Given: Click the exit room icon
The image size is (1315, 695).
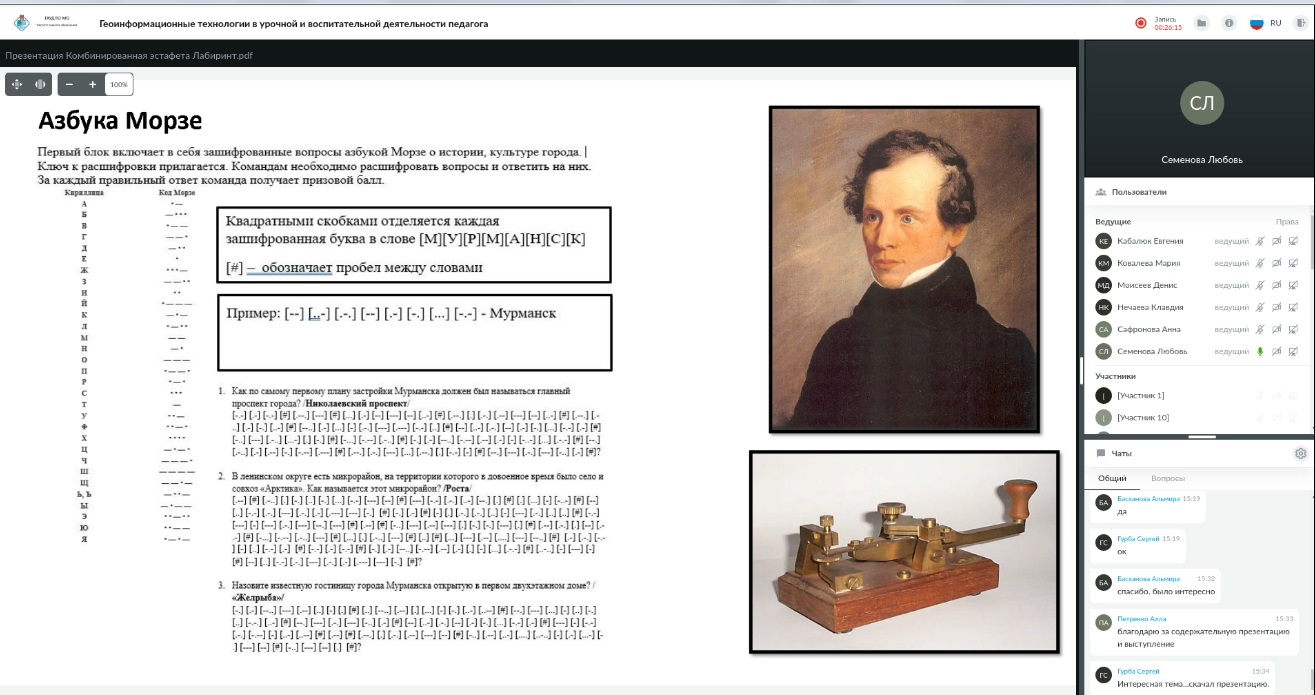Looking at the screenshot, I should click(1299, 23).
